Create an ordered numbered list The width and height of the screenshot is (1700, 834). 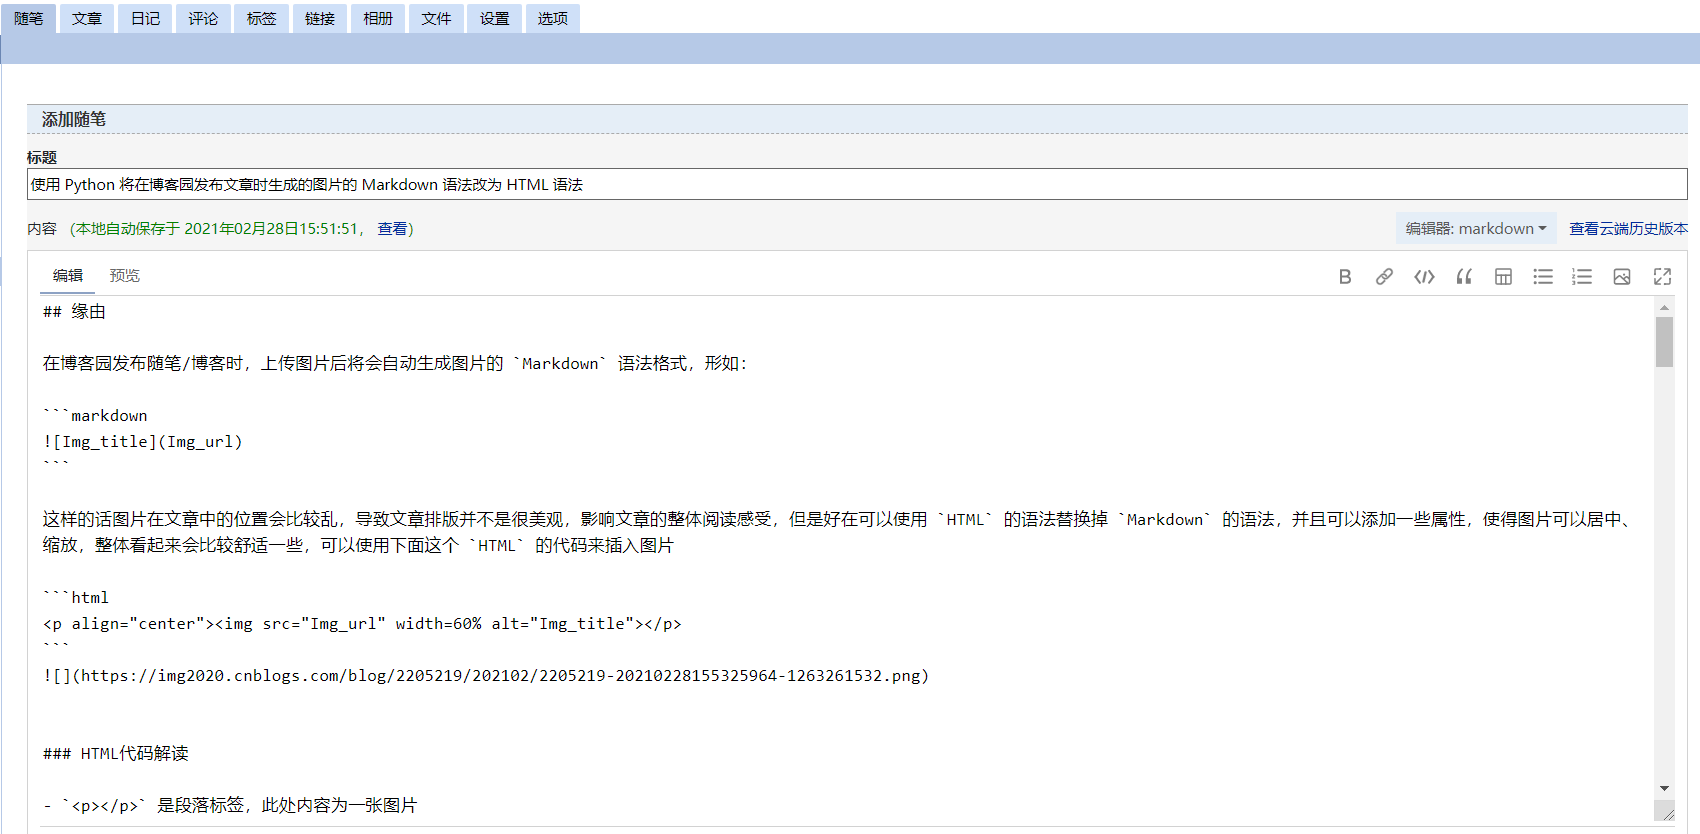tap(1582, 277)
